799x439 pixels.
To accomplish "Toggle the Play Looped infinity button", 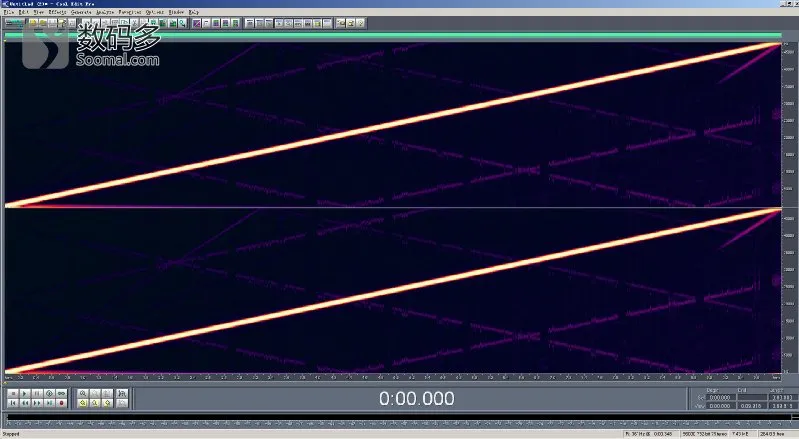I will click(62, 394).
